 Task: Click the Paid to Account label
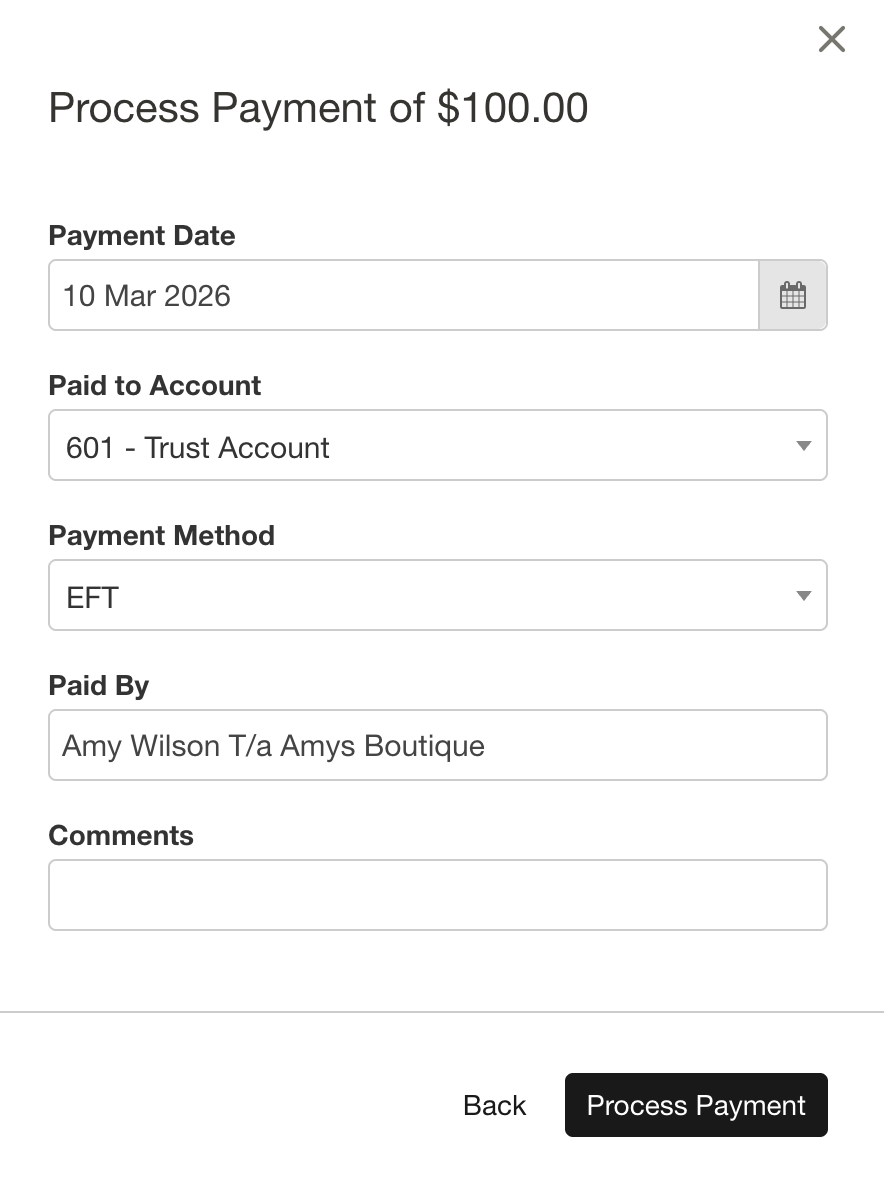(154, 386)
